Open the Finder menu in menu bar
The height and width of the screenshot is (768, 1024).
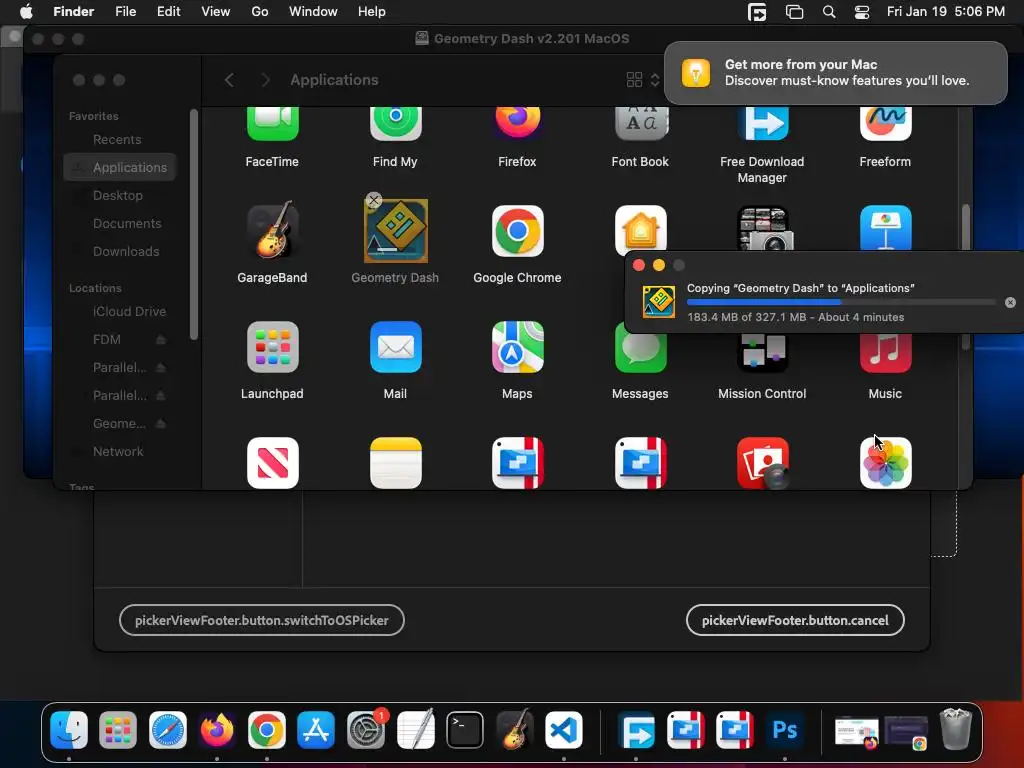(x=74, y=12)
